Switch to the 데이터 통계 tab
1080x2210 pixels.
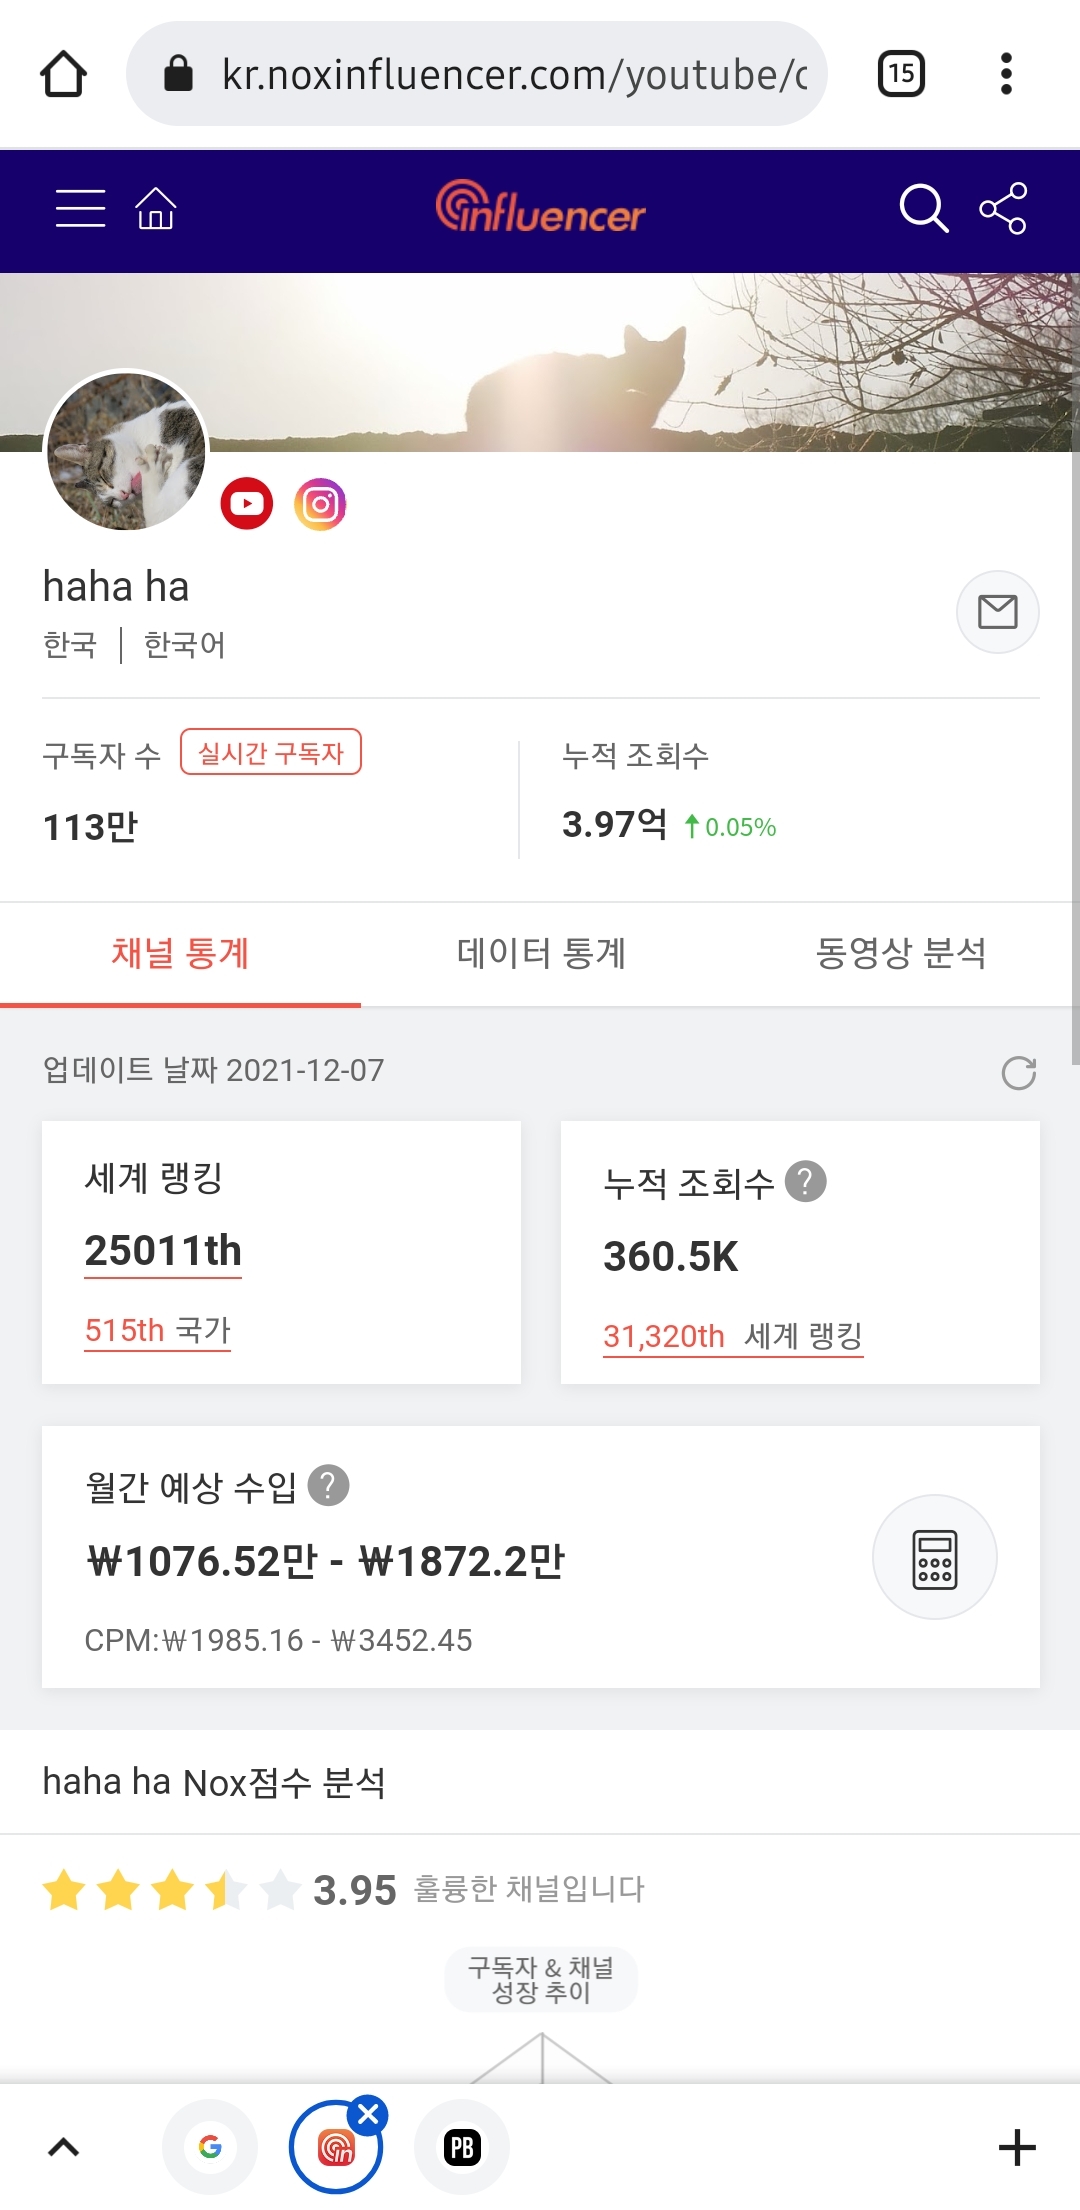click(x=541, y=953)
